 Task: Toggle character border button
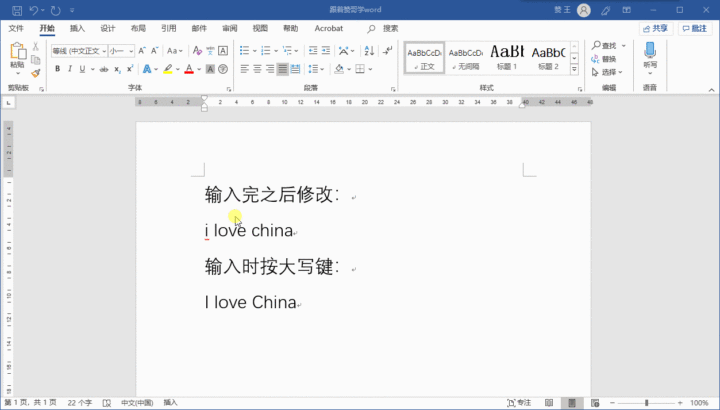223,51
